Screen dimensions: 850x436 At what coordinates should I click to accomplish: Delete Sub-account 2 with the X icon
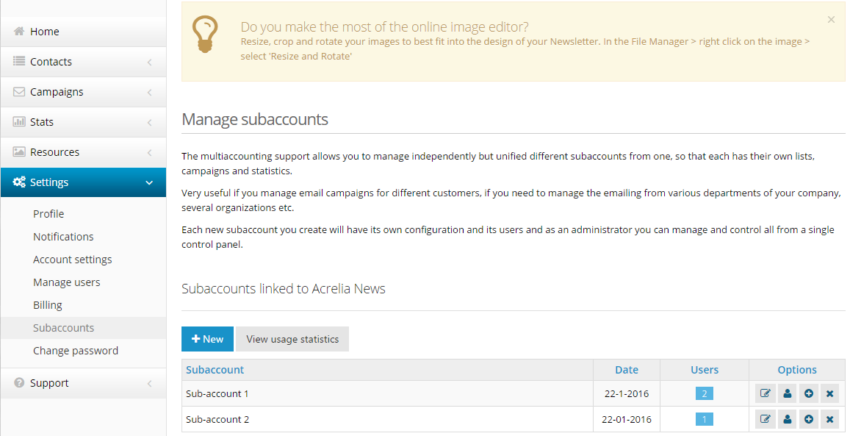tap(829, 419)
